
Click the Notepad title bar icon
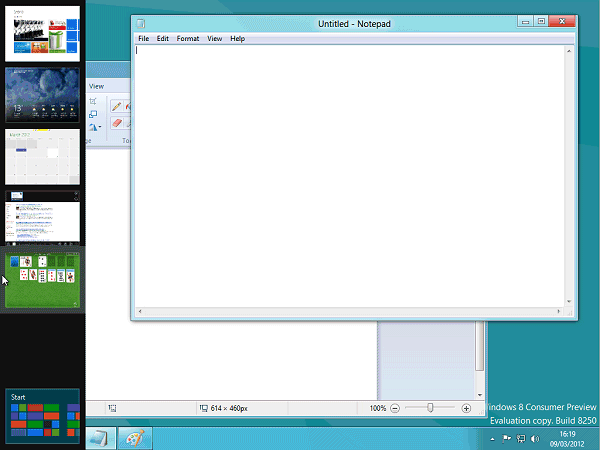pos(141,24)
